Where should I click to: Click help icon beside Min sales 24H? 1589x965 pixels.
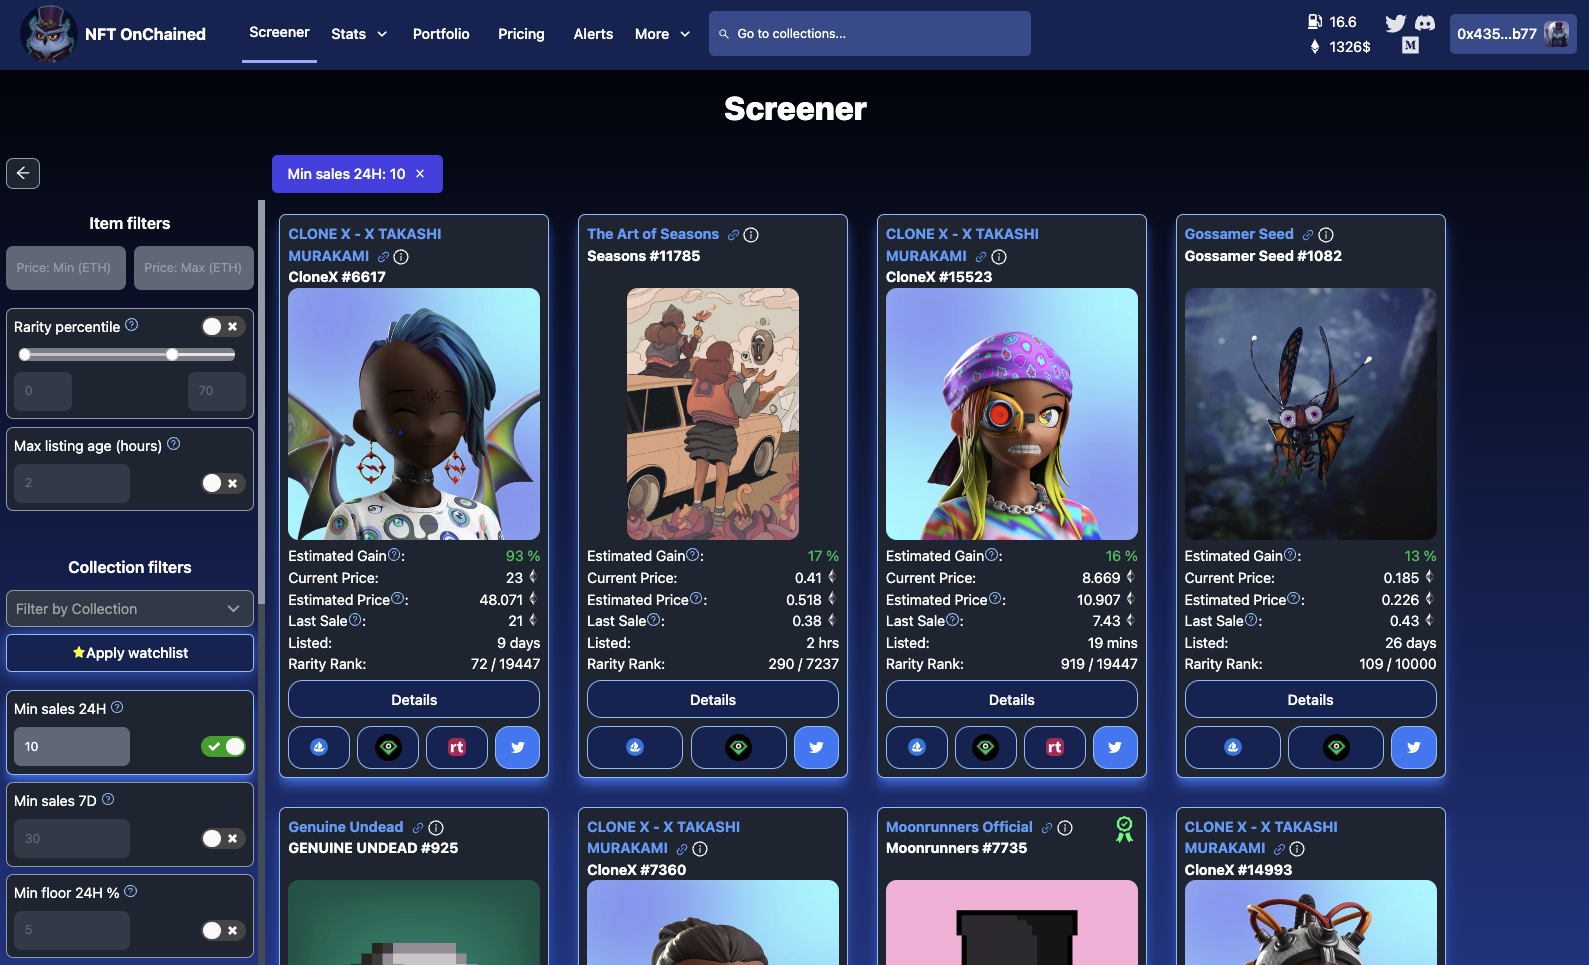[117, 707]
